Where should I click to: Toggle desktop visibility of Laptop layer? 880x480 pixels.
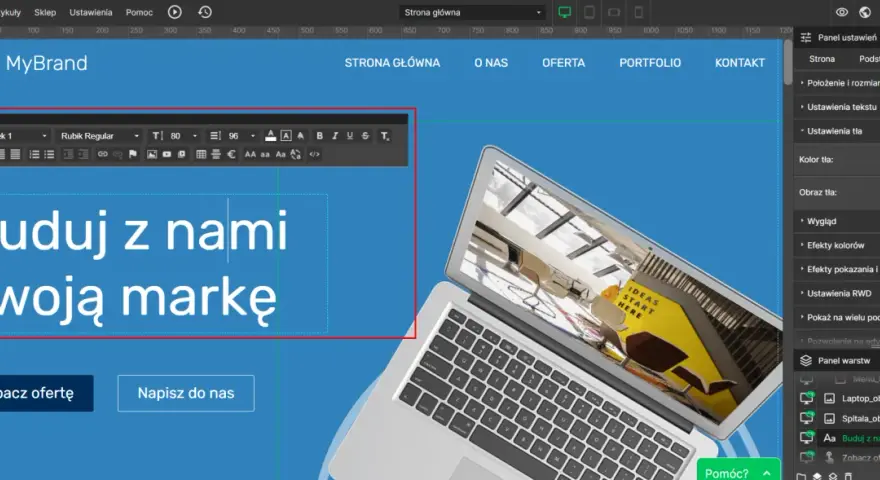click(x=807, y=398)
